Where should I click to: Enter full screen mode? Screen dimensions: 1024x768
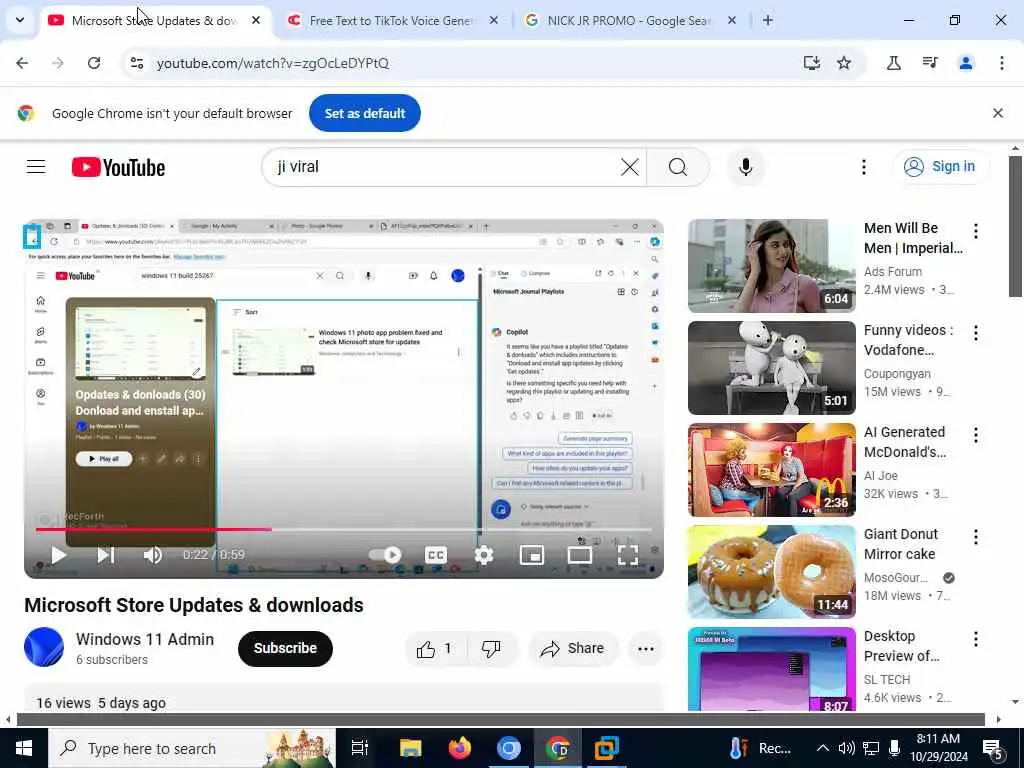pos(628,555)
